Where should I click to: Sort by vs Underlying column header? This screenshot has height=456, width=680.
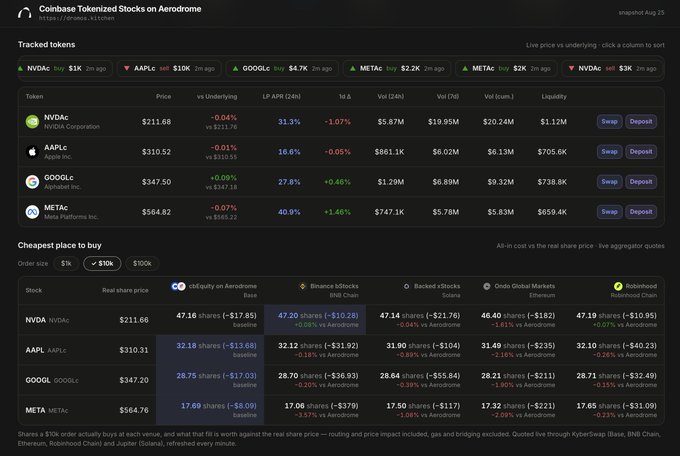pos(217,97)
